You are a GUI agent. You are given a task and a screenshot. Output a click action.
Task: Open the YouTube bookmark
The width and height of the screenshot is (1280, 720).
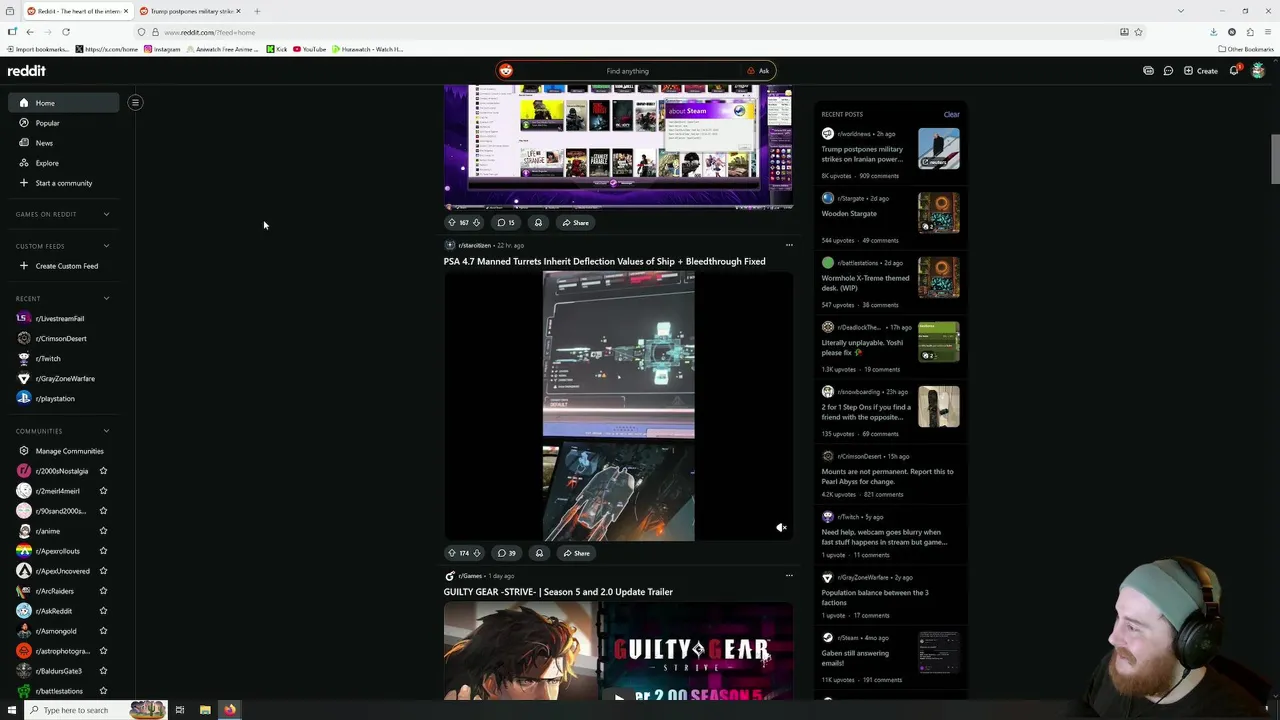(310, 49)
